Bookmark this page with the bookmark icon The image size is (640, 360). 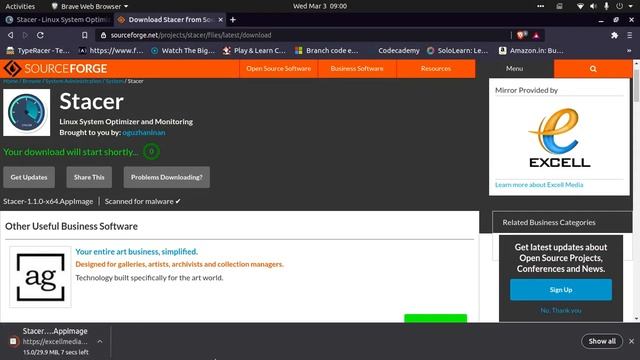[x=84, y=35]
